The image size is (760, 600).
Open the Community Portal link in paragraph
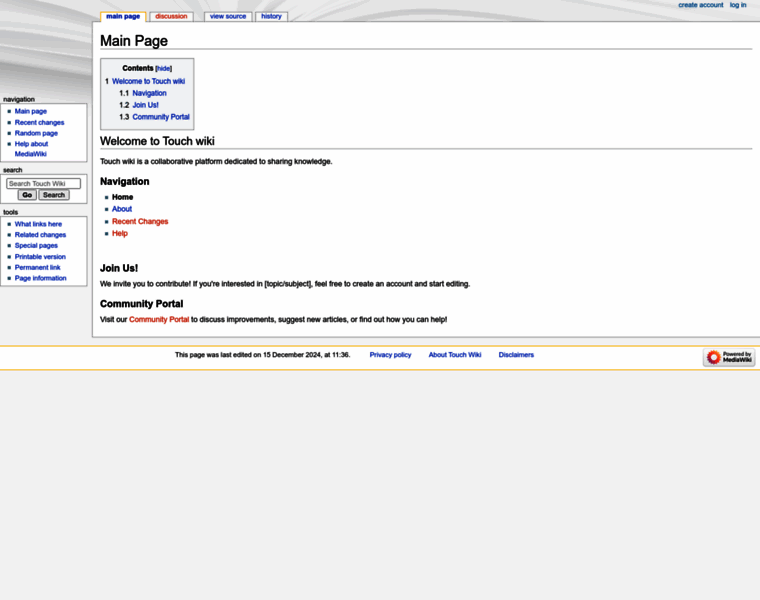(x=159, y=319)
